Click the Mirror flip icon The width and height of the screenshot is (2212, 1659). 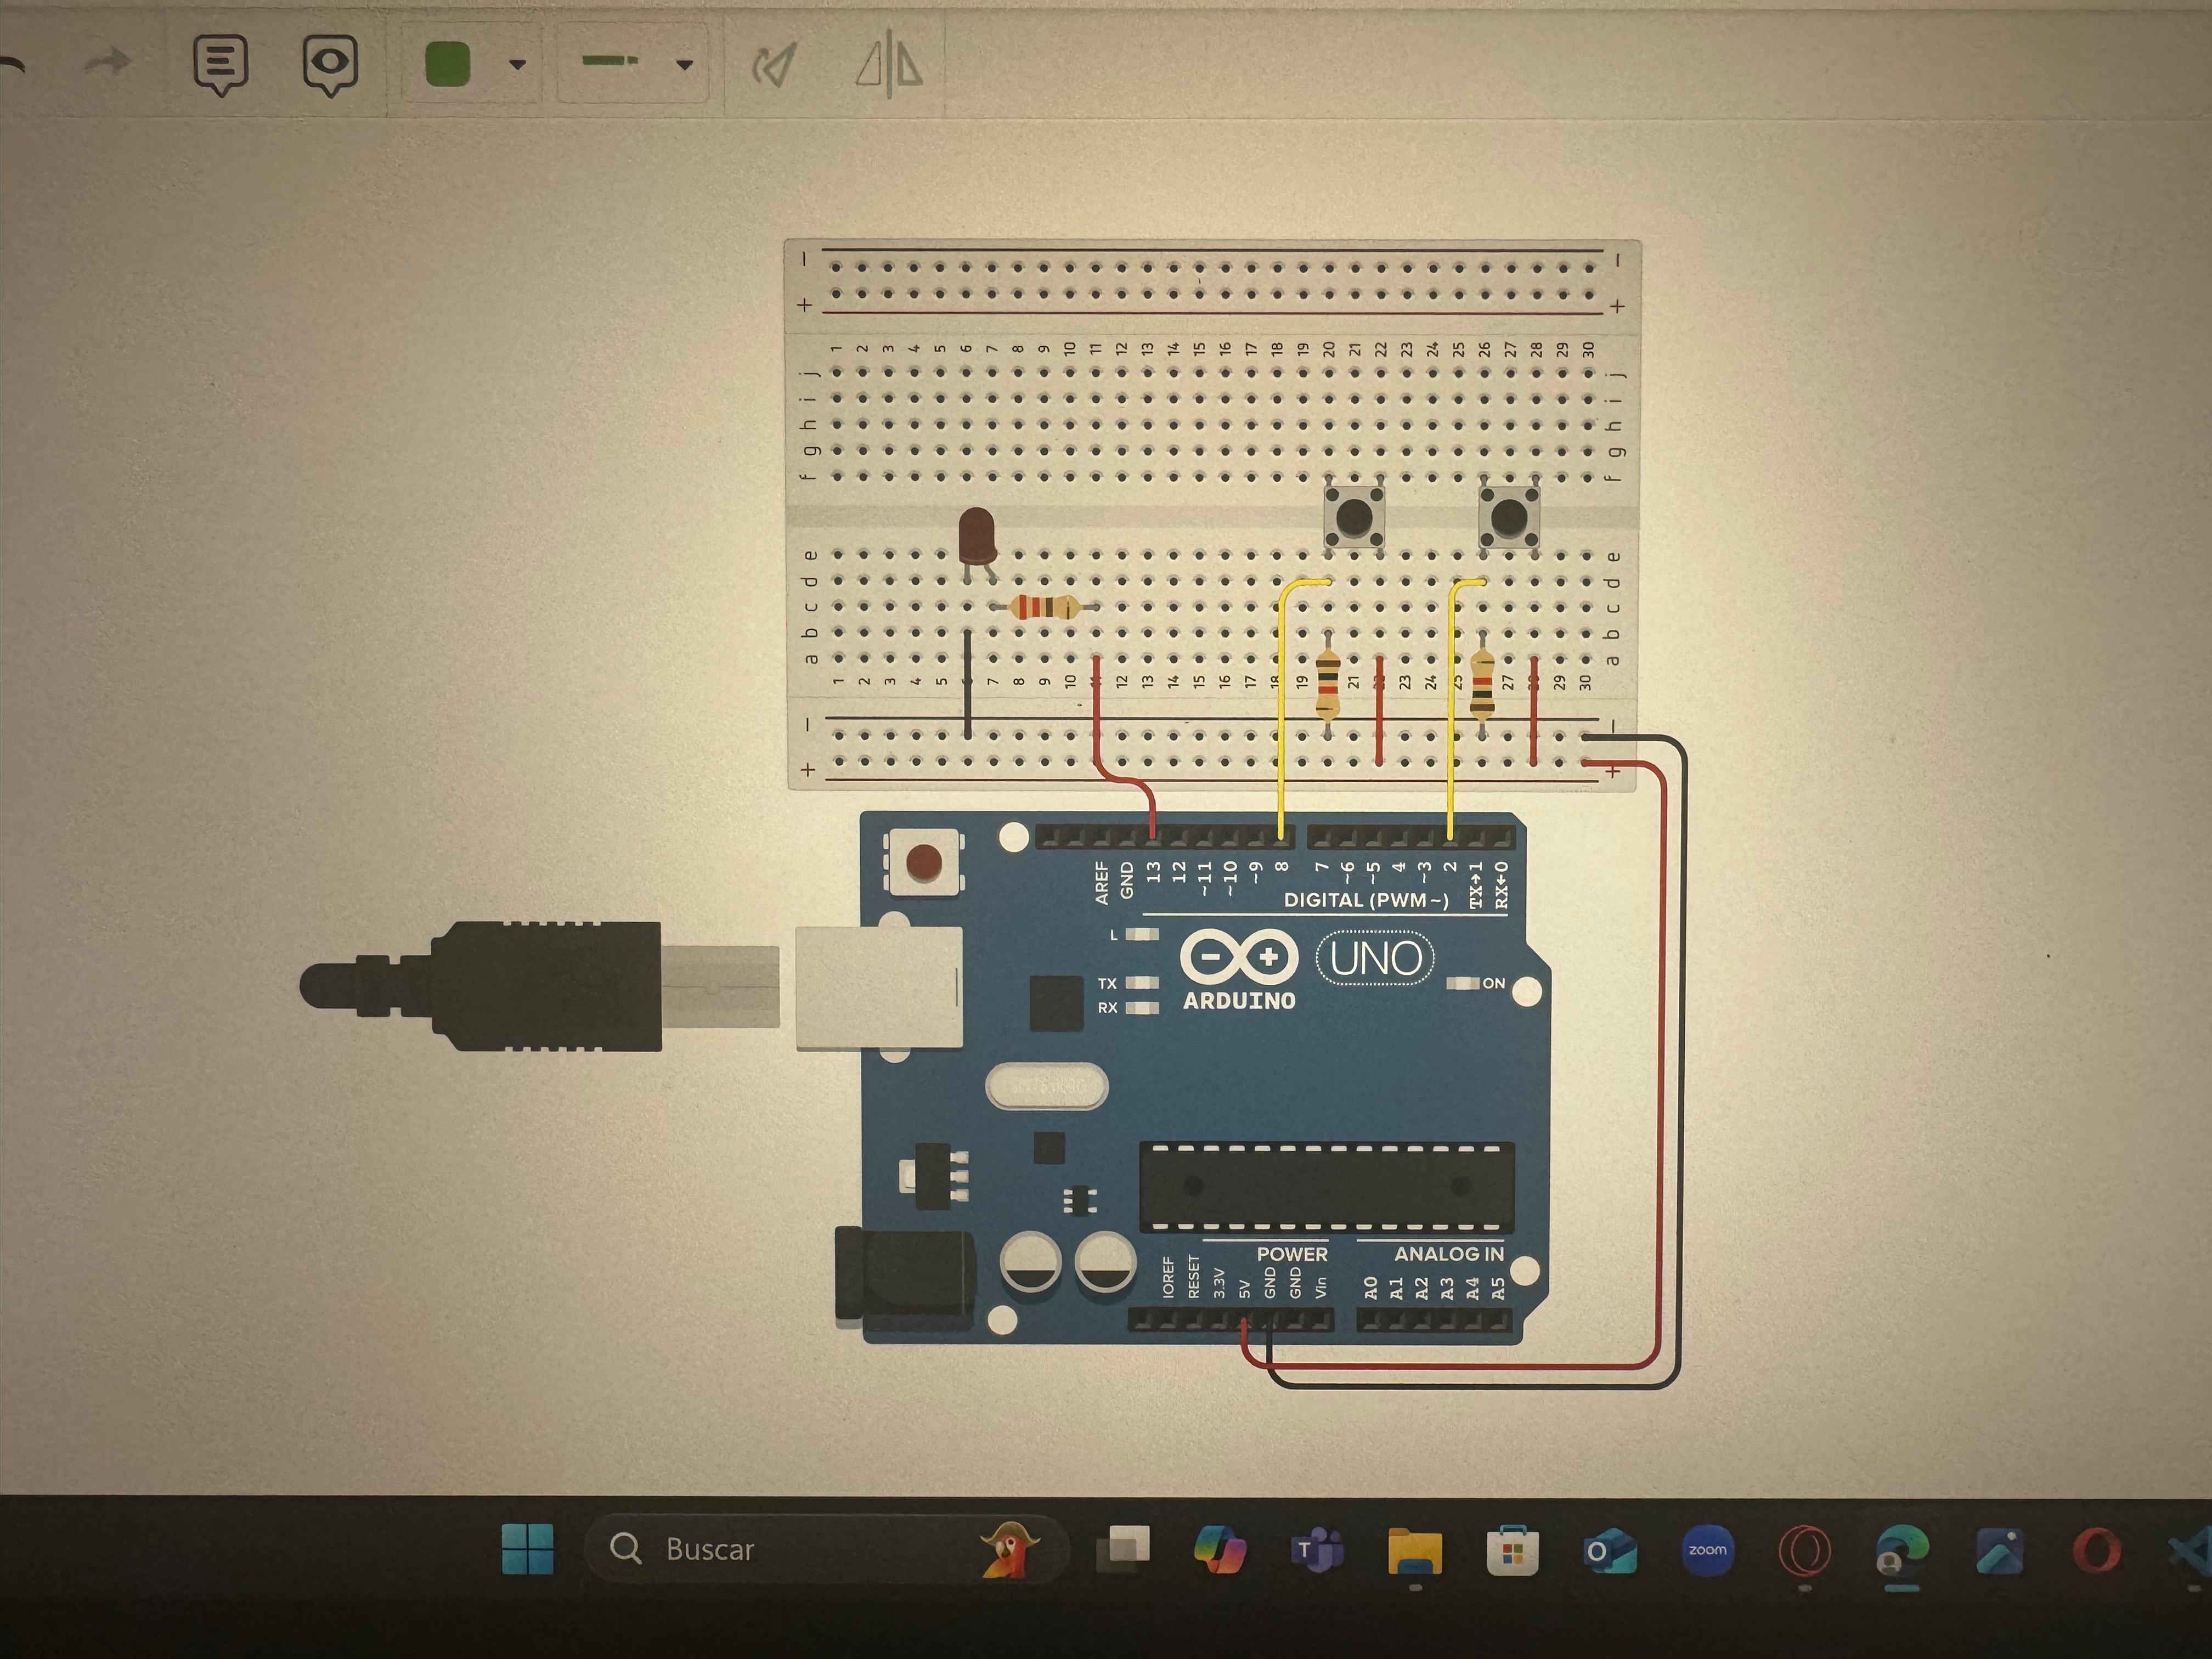click(x=889, y=66)
